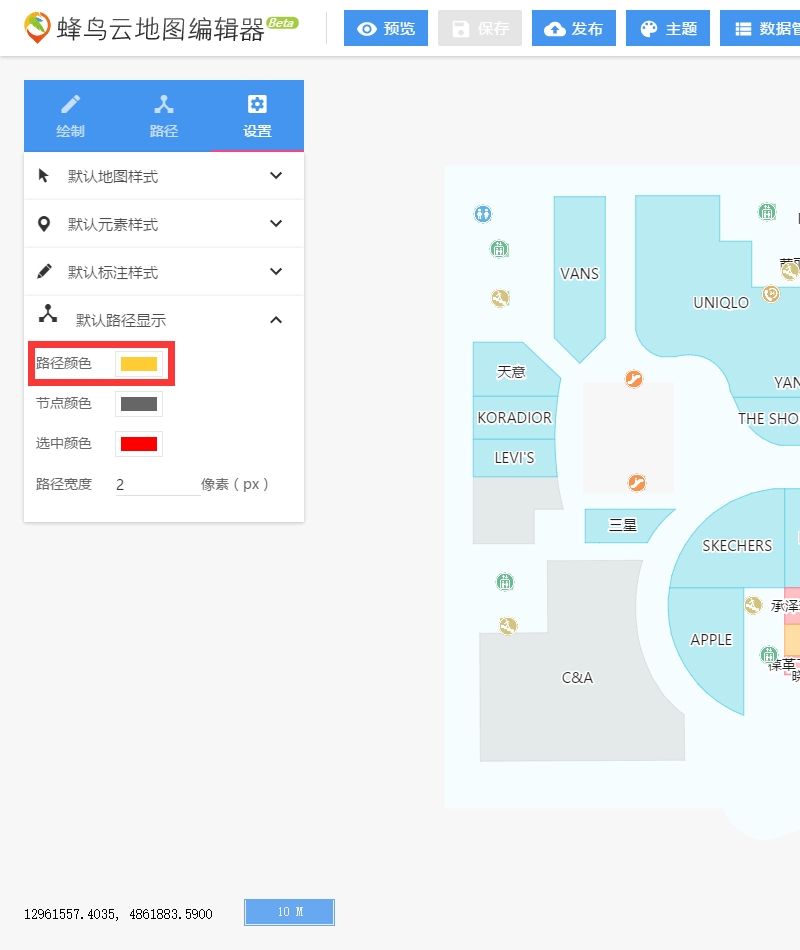Click the 保存 save button
The image size is (800, 950).
coord(480,28)
